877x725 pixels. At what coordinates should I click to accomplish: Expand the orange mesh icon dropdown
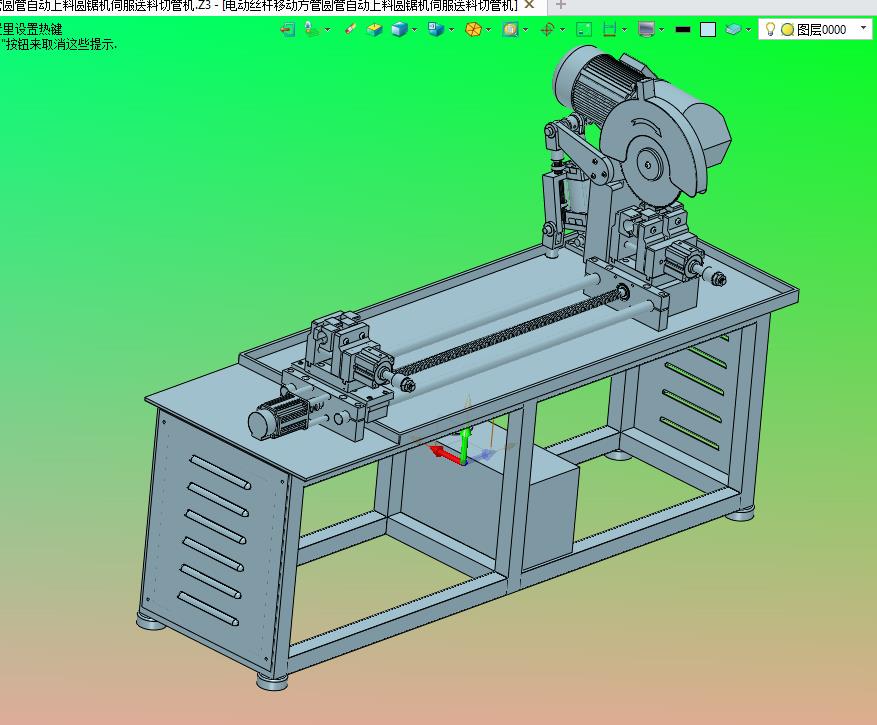tap(489, 30)
